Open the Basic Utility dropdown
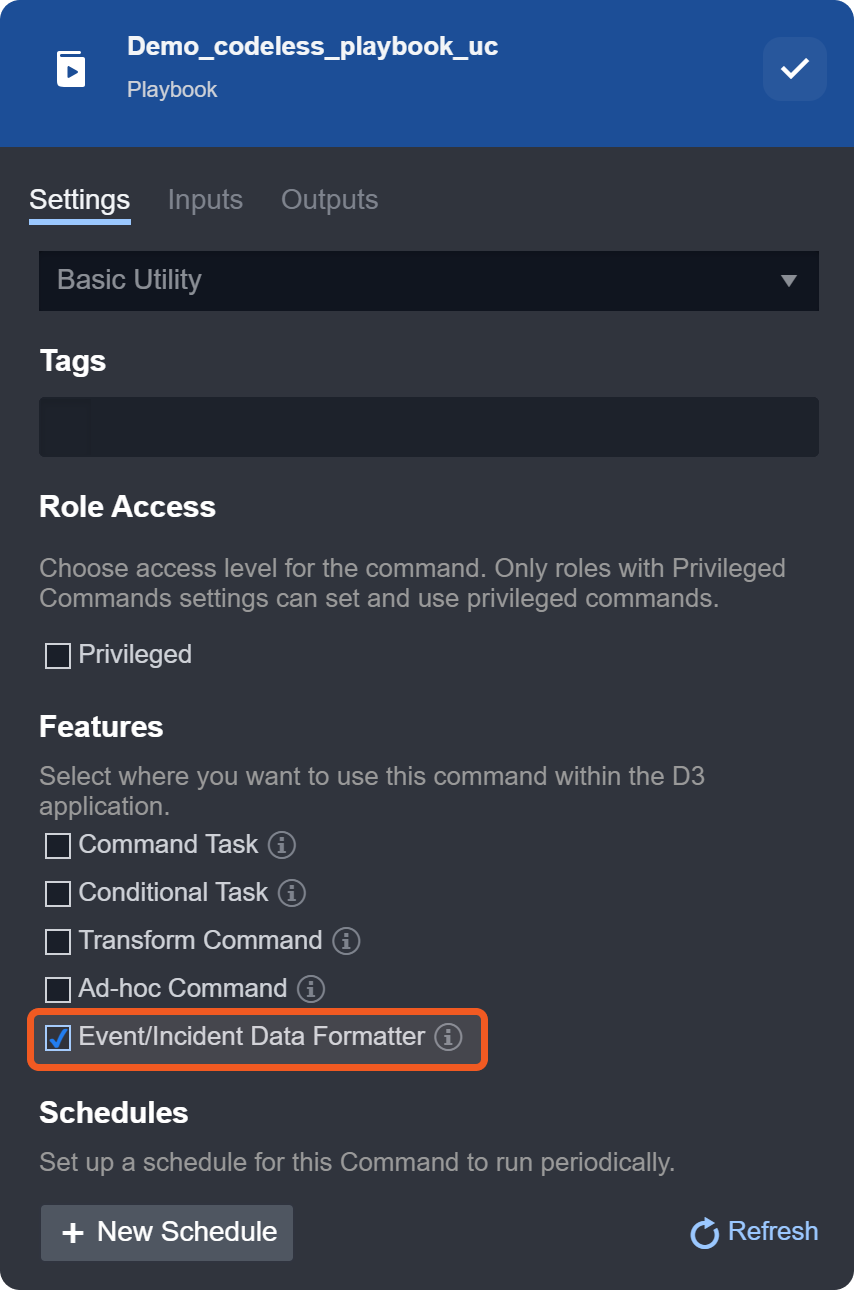This screenshot has height=1290, width=854. tap(428, 280)
